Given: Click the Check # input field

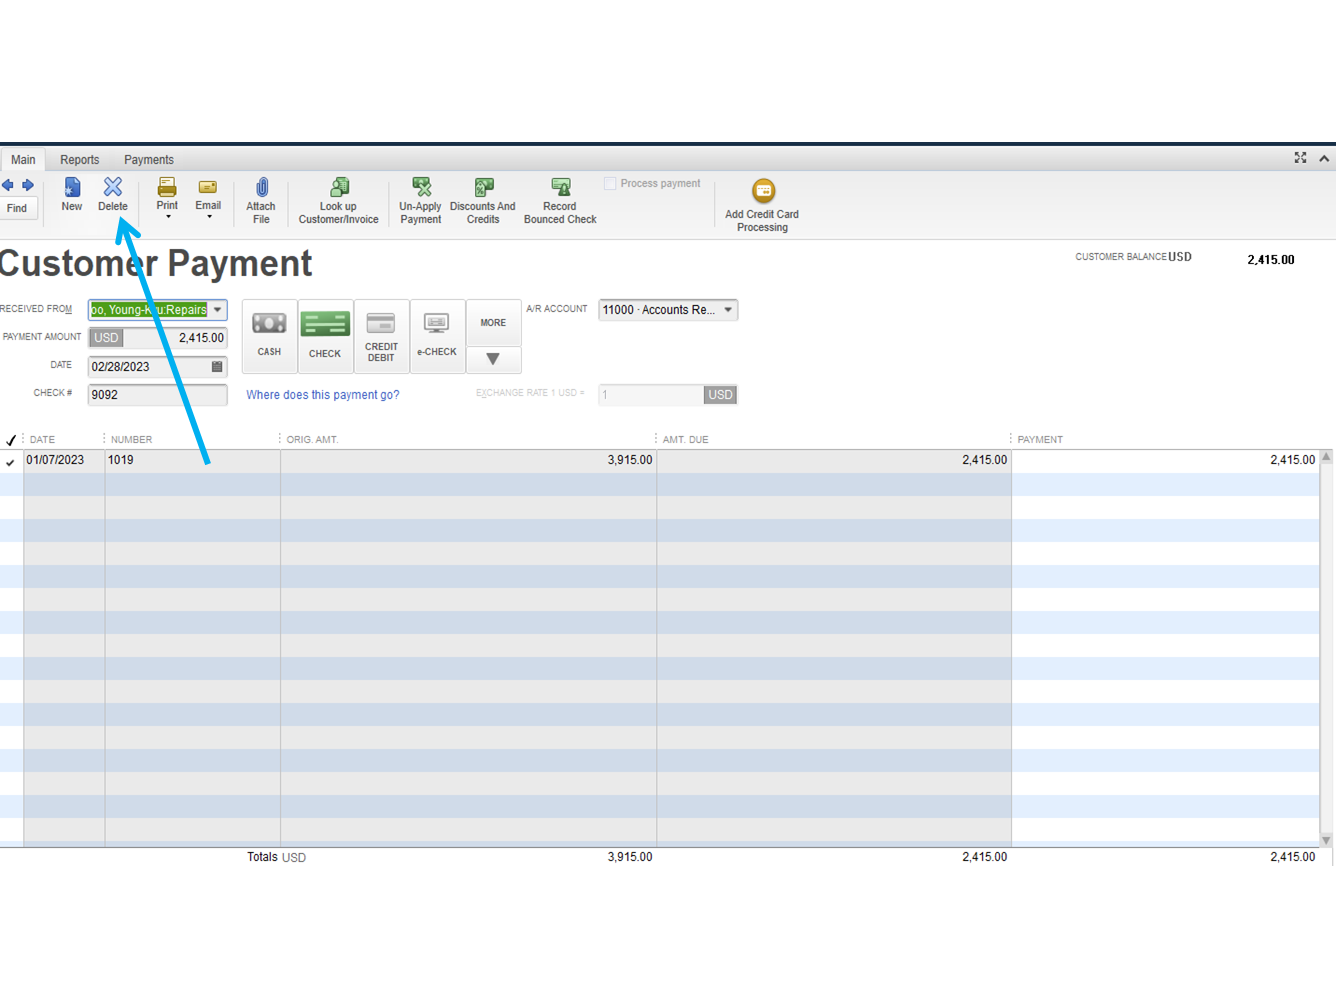Looking at the screenshot, I should (157, 395).
